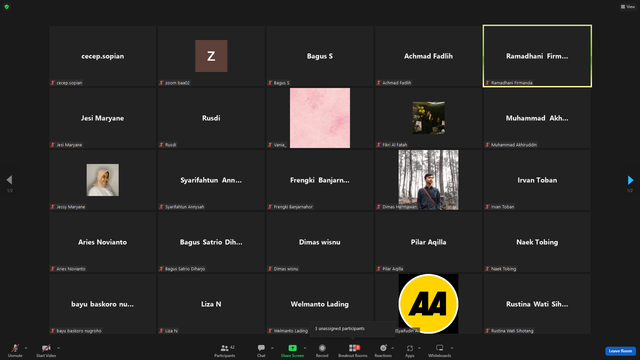The height and width of the screenshot is (360, 640).
Task: Open the Reactions menu
Action: pyautogui.click(x=383, y=350)
